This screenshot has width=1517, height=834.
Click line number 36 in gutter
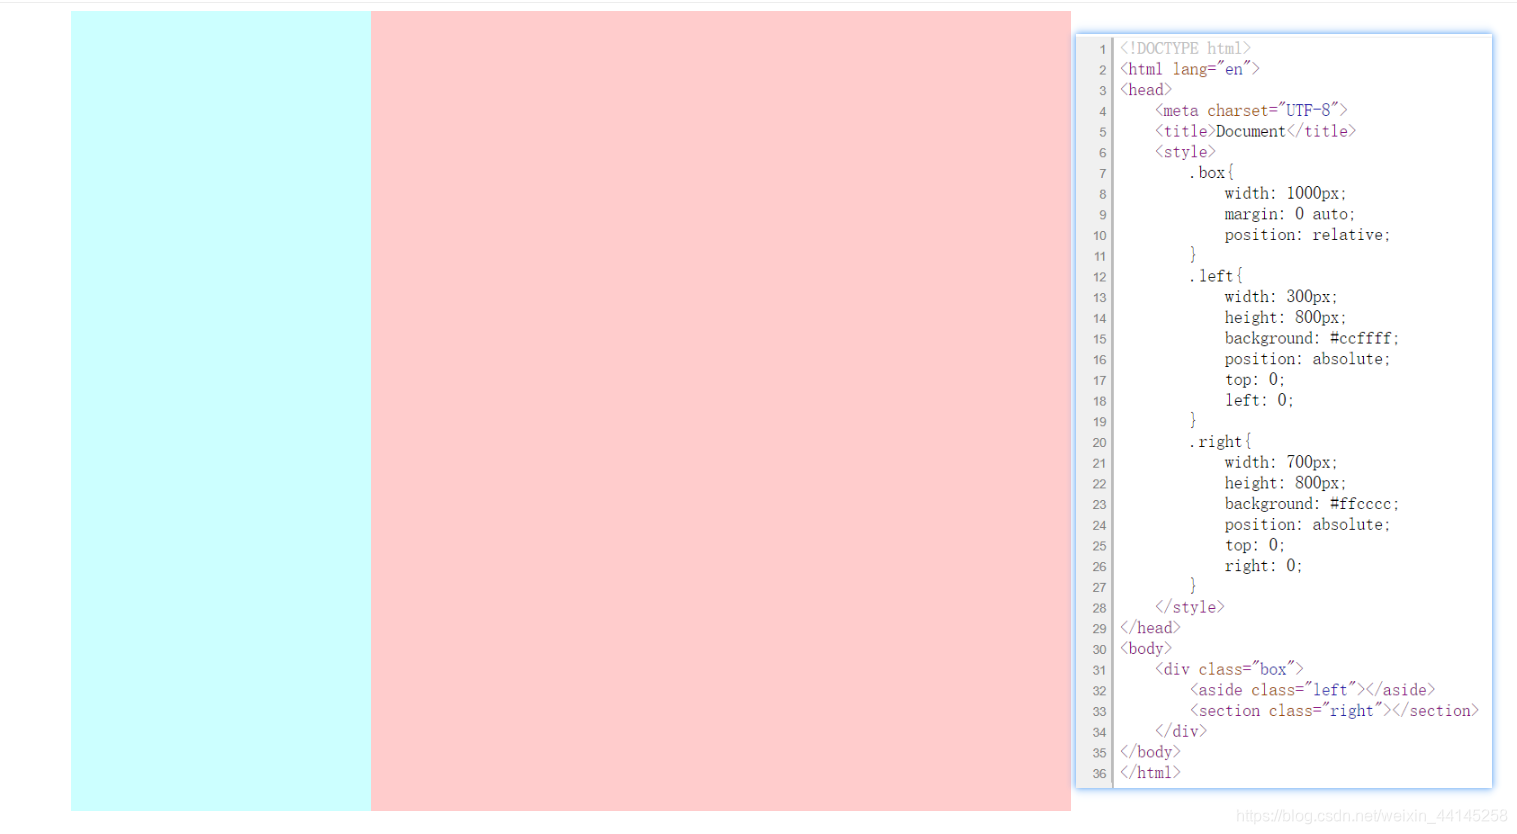coord(1099,774)
